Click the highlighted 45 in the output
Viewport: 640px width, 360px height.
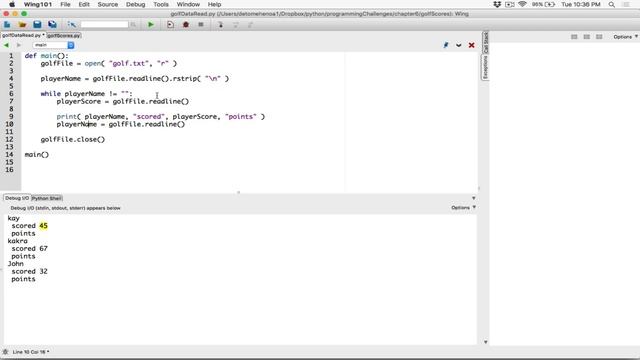(x=44, y=226)
